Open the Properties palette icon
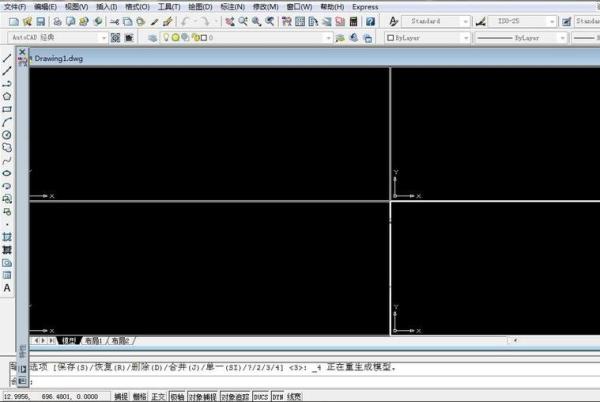Screen dimensions: 600x402 pos(287,21)
